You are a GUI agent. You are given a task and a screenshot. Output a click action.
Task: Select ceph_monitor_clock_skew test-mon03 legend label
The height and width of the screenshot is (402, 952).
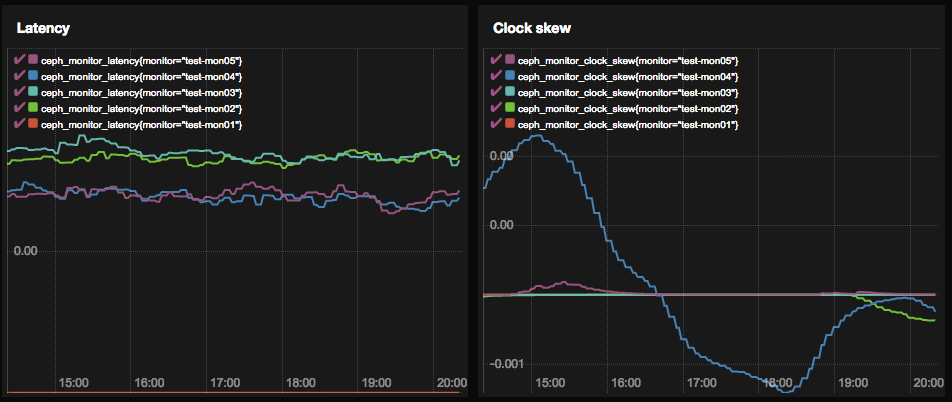pyautogui.click(x=628, y=92)
